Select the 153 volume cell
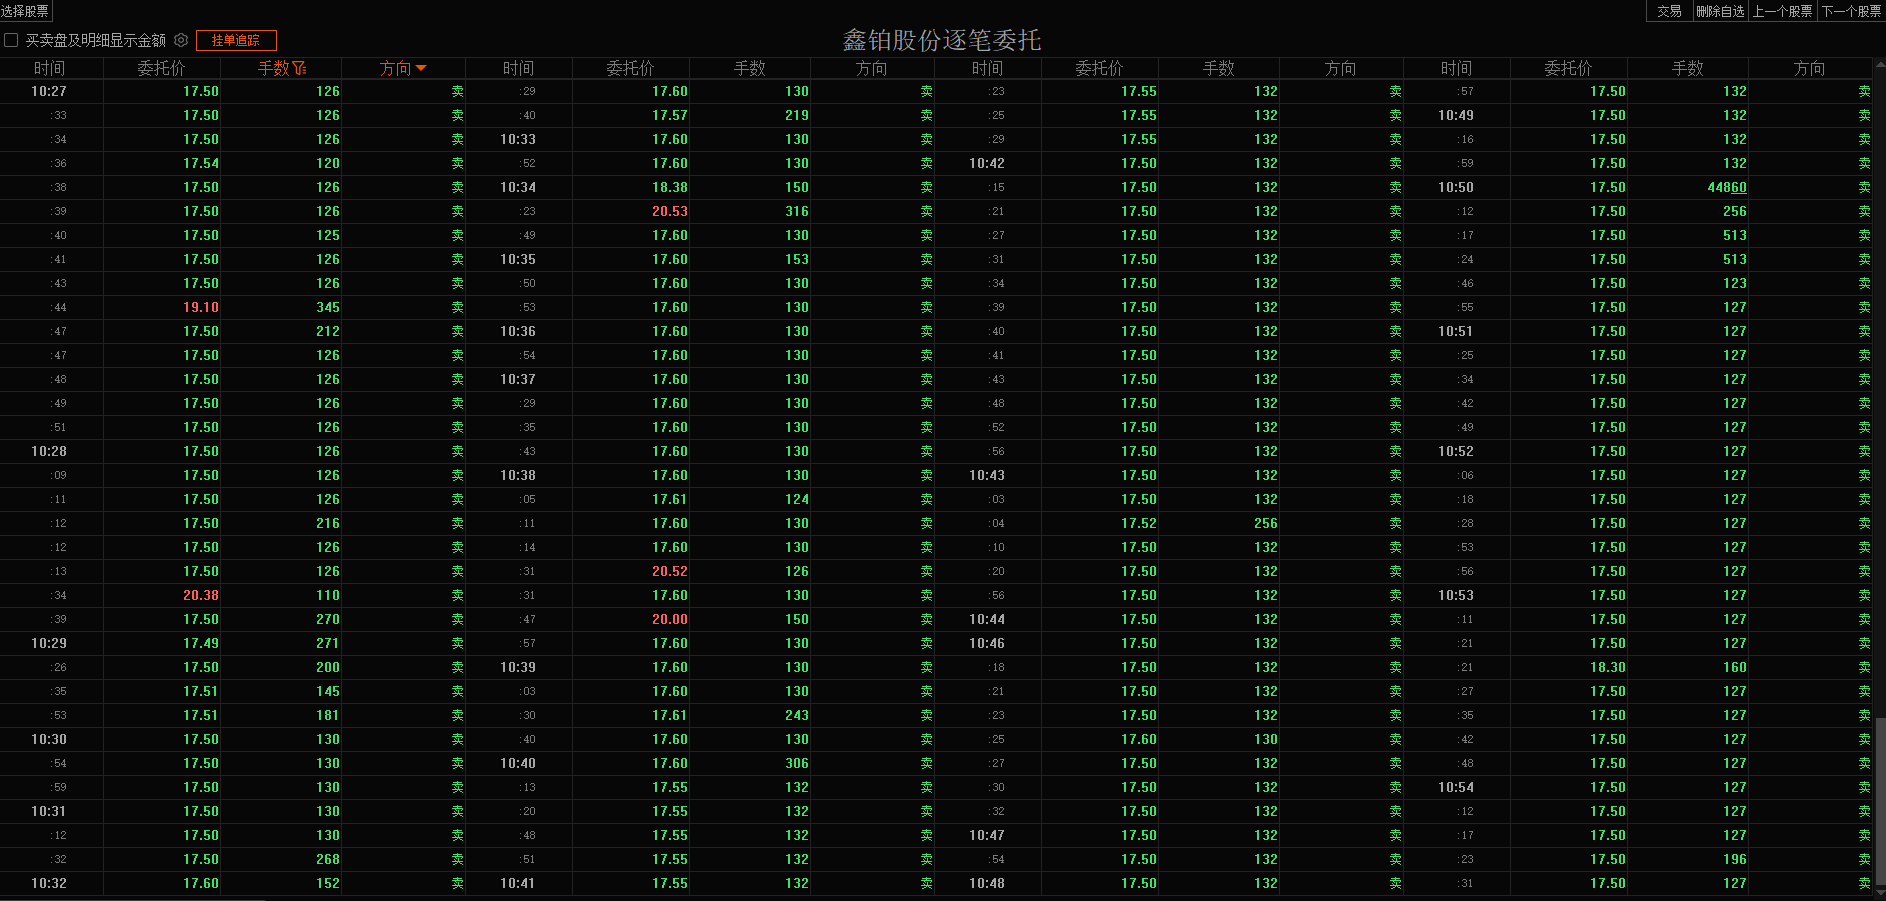Image resolution: width=1886 pixels, height=901 pixels. point(797,259)
